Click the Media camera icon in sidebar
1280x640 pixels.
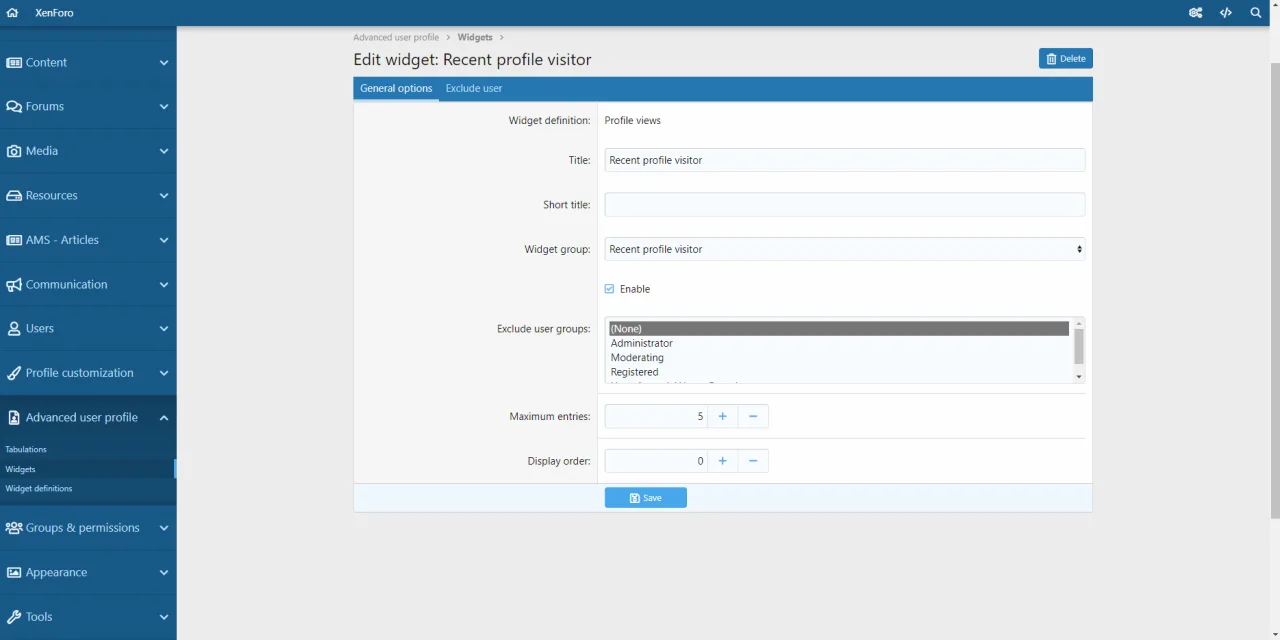[x=14, y=151]
